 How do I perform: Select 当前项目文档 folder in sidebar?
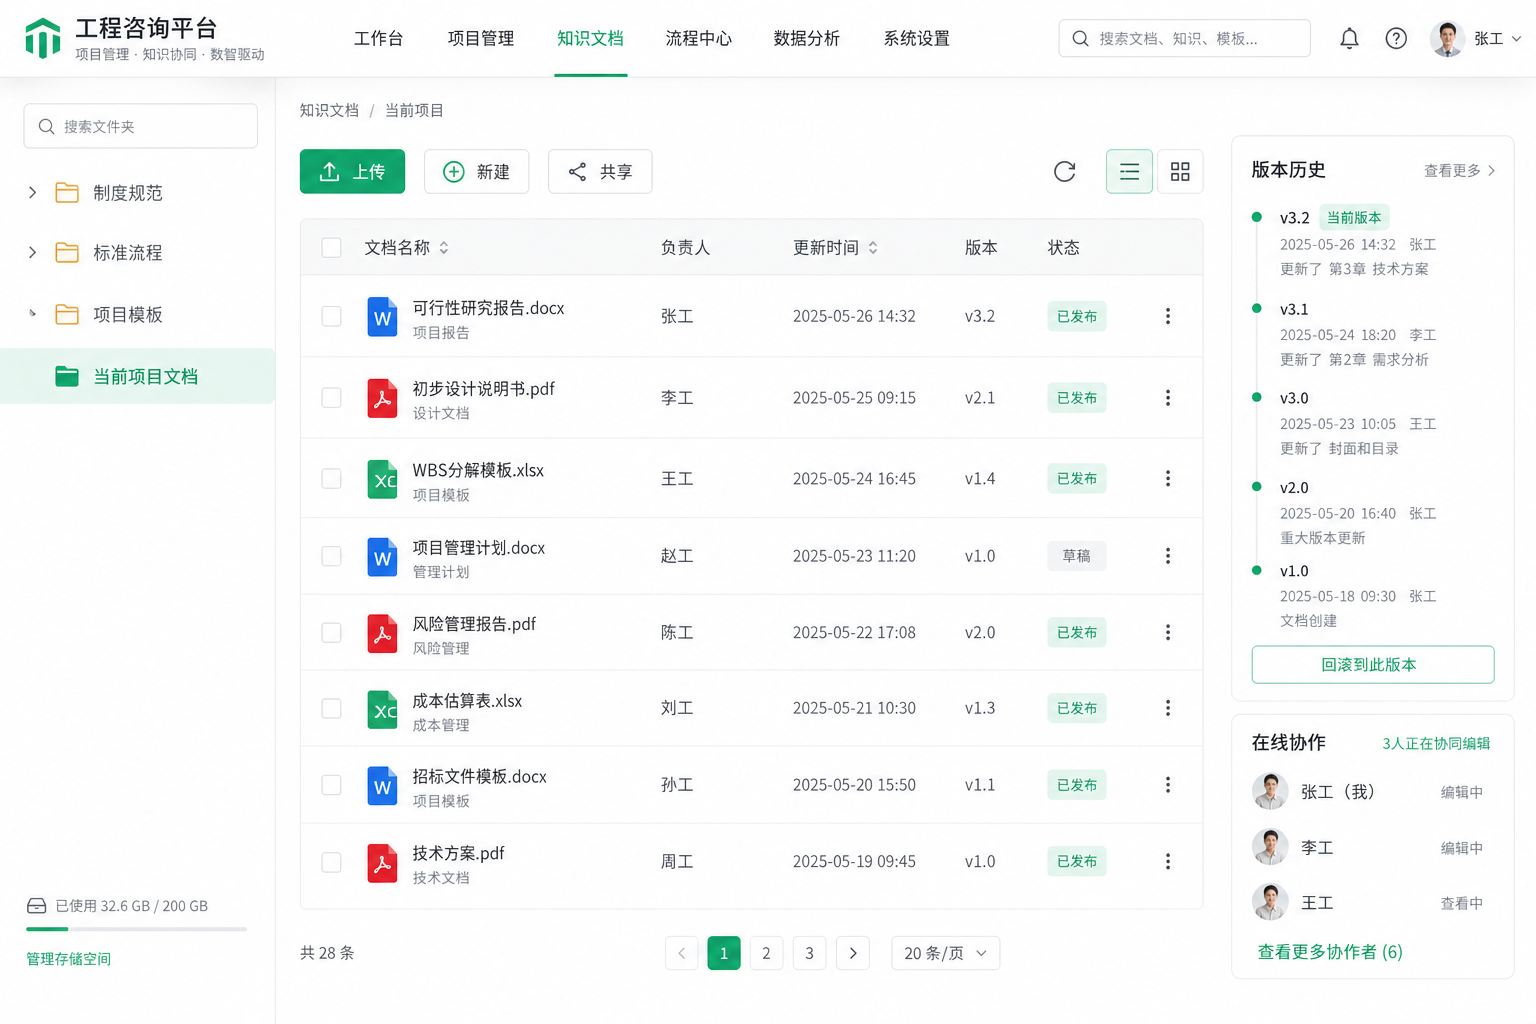tap(137, 376)
